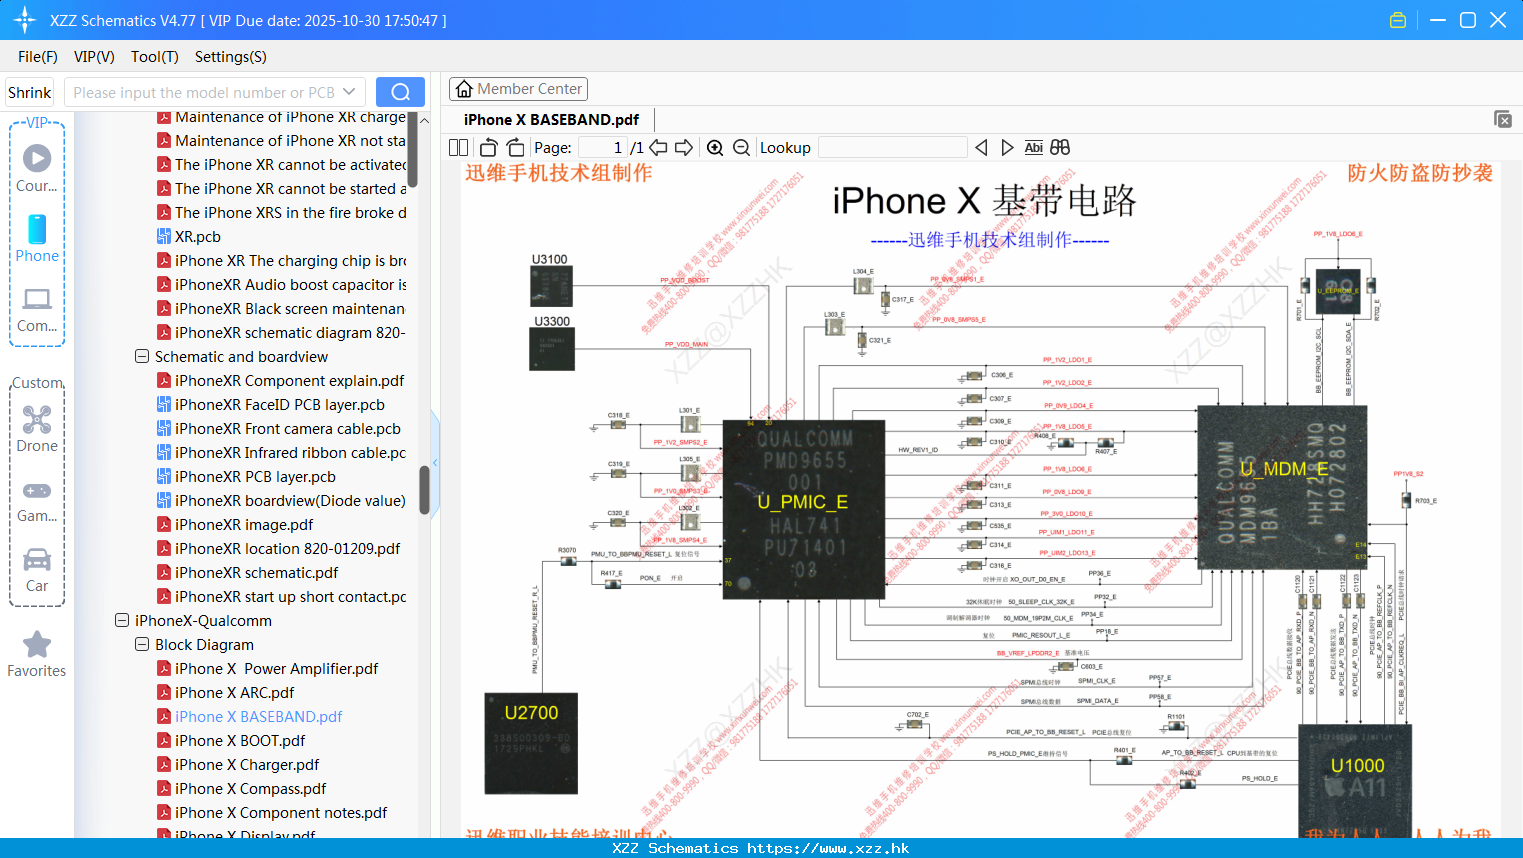The width and height of the screenshot is (1523, 858).
Task: Open iPhoneXR Black screen maintenance file
Action: tap(290, 308)
